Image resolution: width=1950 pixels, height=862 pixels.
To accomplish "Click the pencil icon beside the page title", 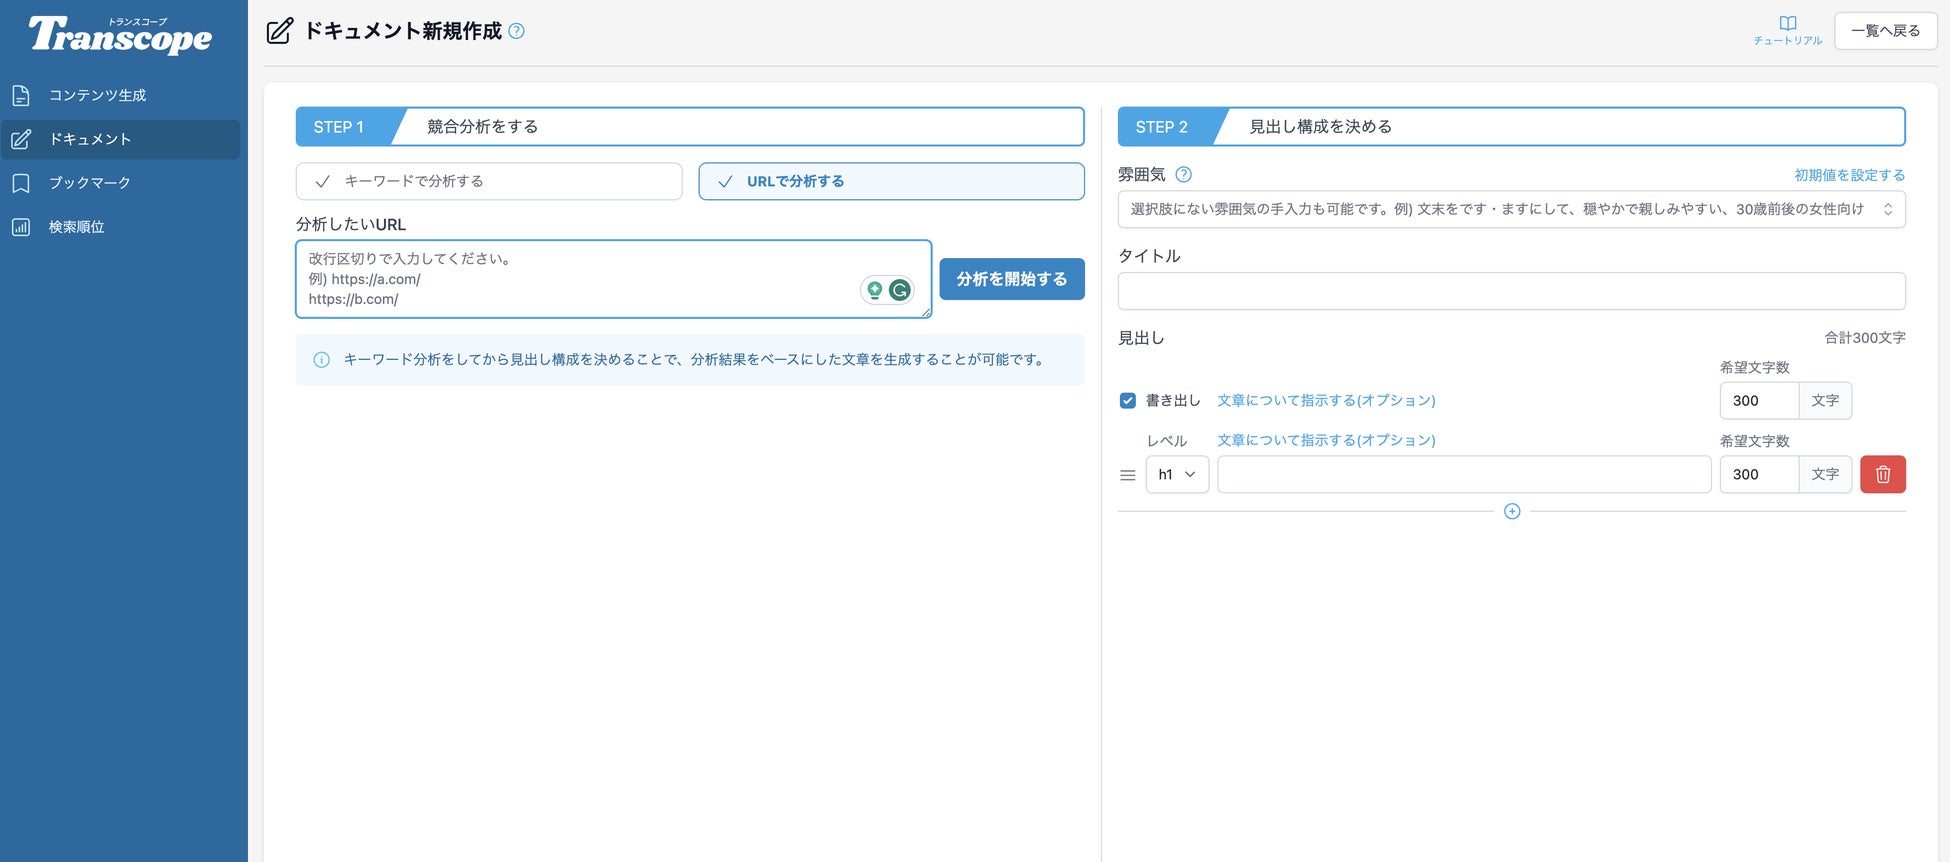I will coord(280,31).
